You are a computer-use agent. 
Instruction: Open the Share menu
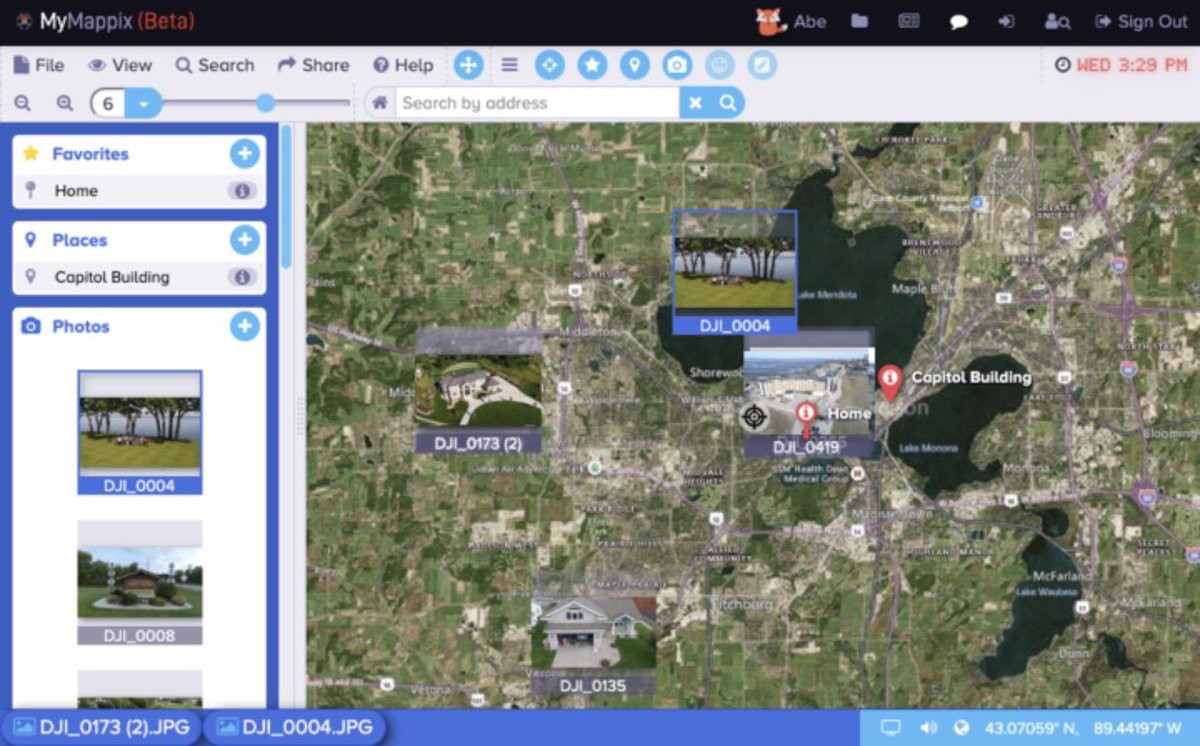(313, 65)
